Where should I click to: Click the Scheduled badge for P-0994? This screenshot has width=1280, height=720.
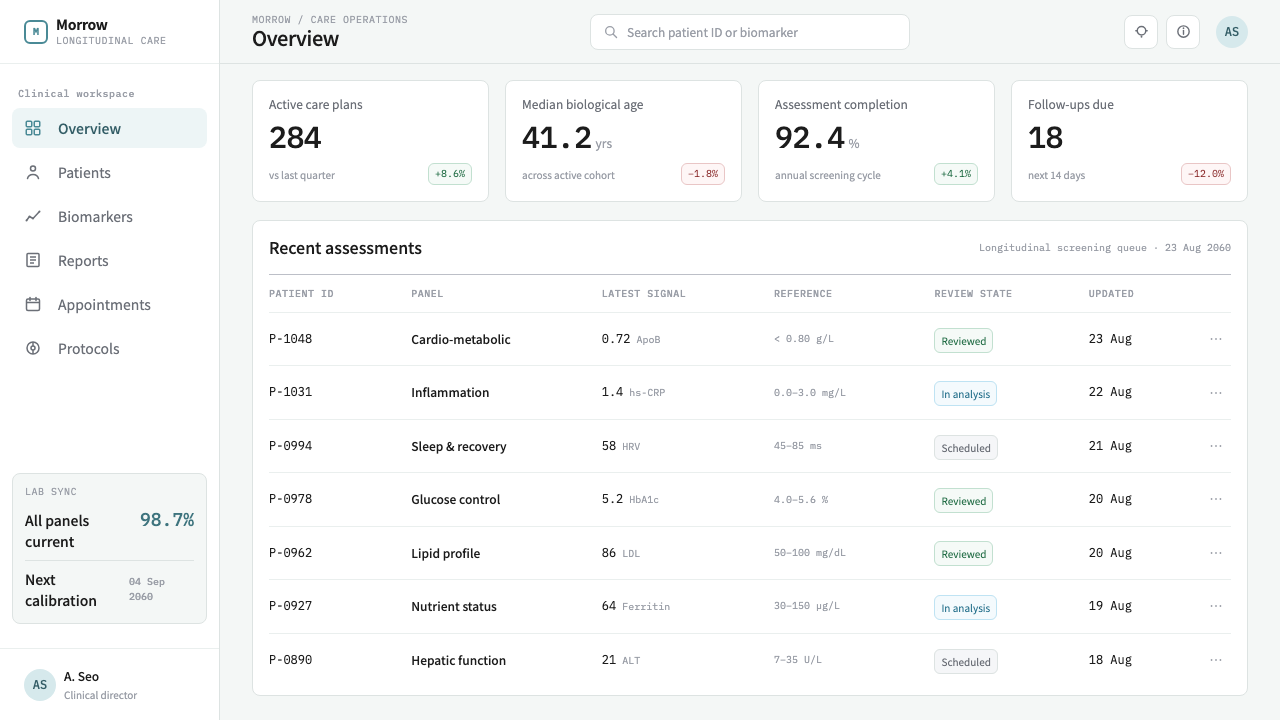point(966,448)
